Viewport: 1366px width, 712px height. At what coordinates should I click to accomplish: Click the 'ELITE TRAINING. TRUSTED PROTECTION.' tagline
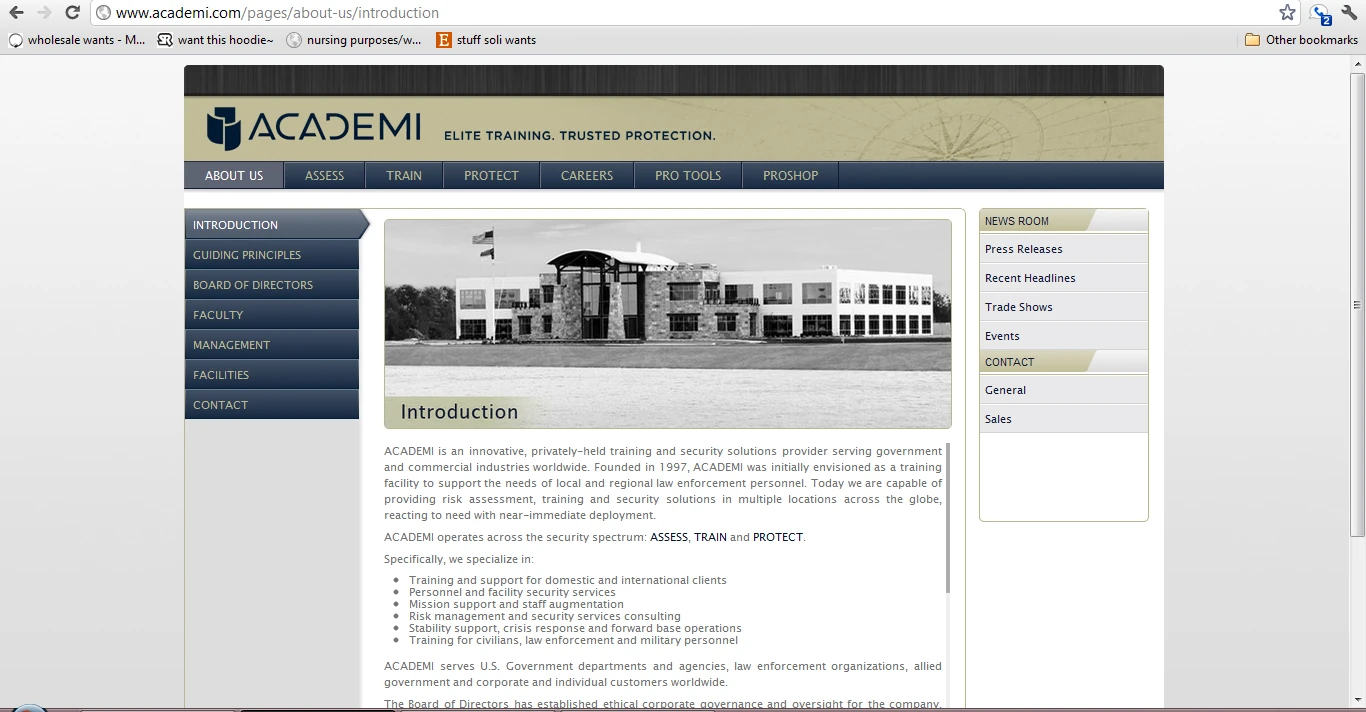click(x=580, y=135)
